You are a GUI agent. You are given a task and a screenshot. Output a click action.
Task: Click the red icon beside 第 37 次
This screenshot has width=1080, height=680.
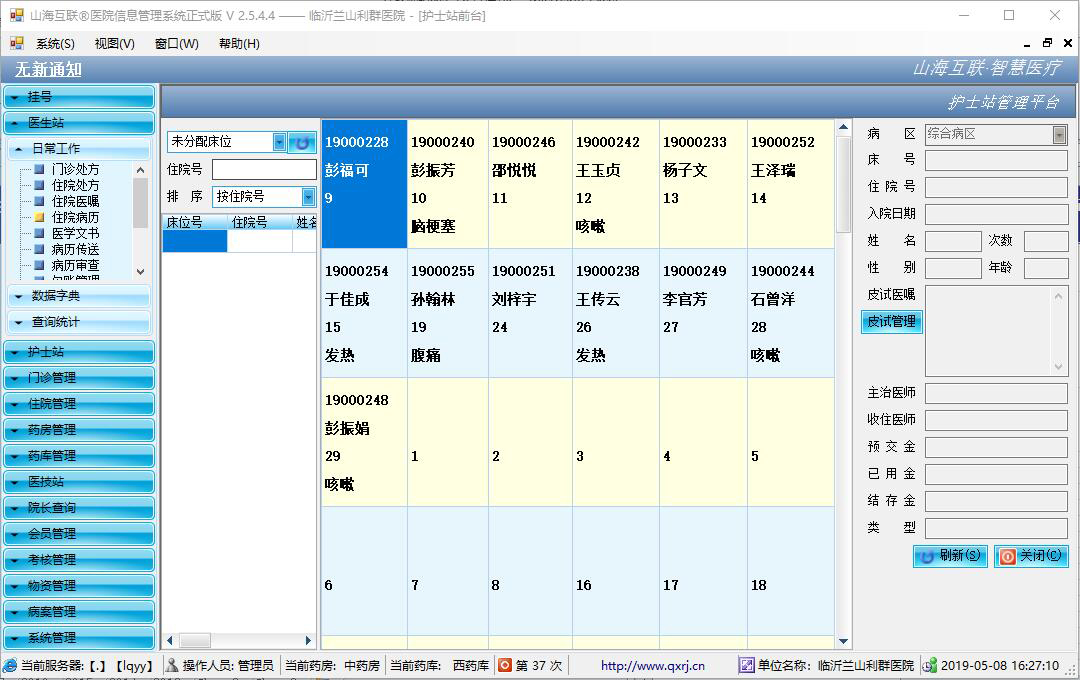[x=505, y=666]
